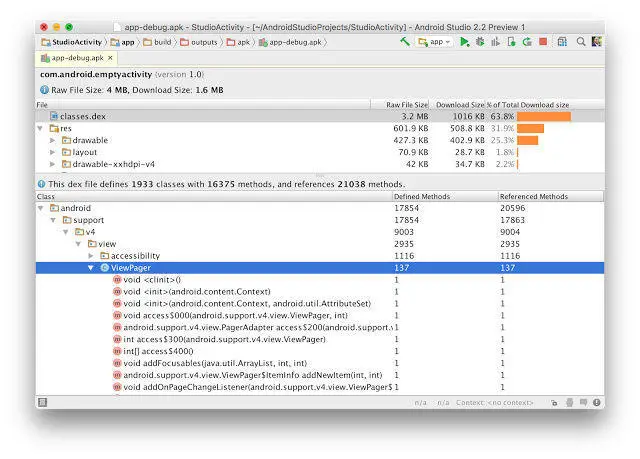The image size is (640, 459).
Task: Click the green rerun arrow icon
Action: point(527,42)
